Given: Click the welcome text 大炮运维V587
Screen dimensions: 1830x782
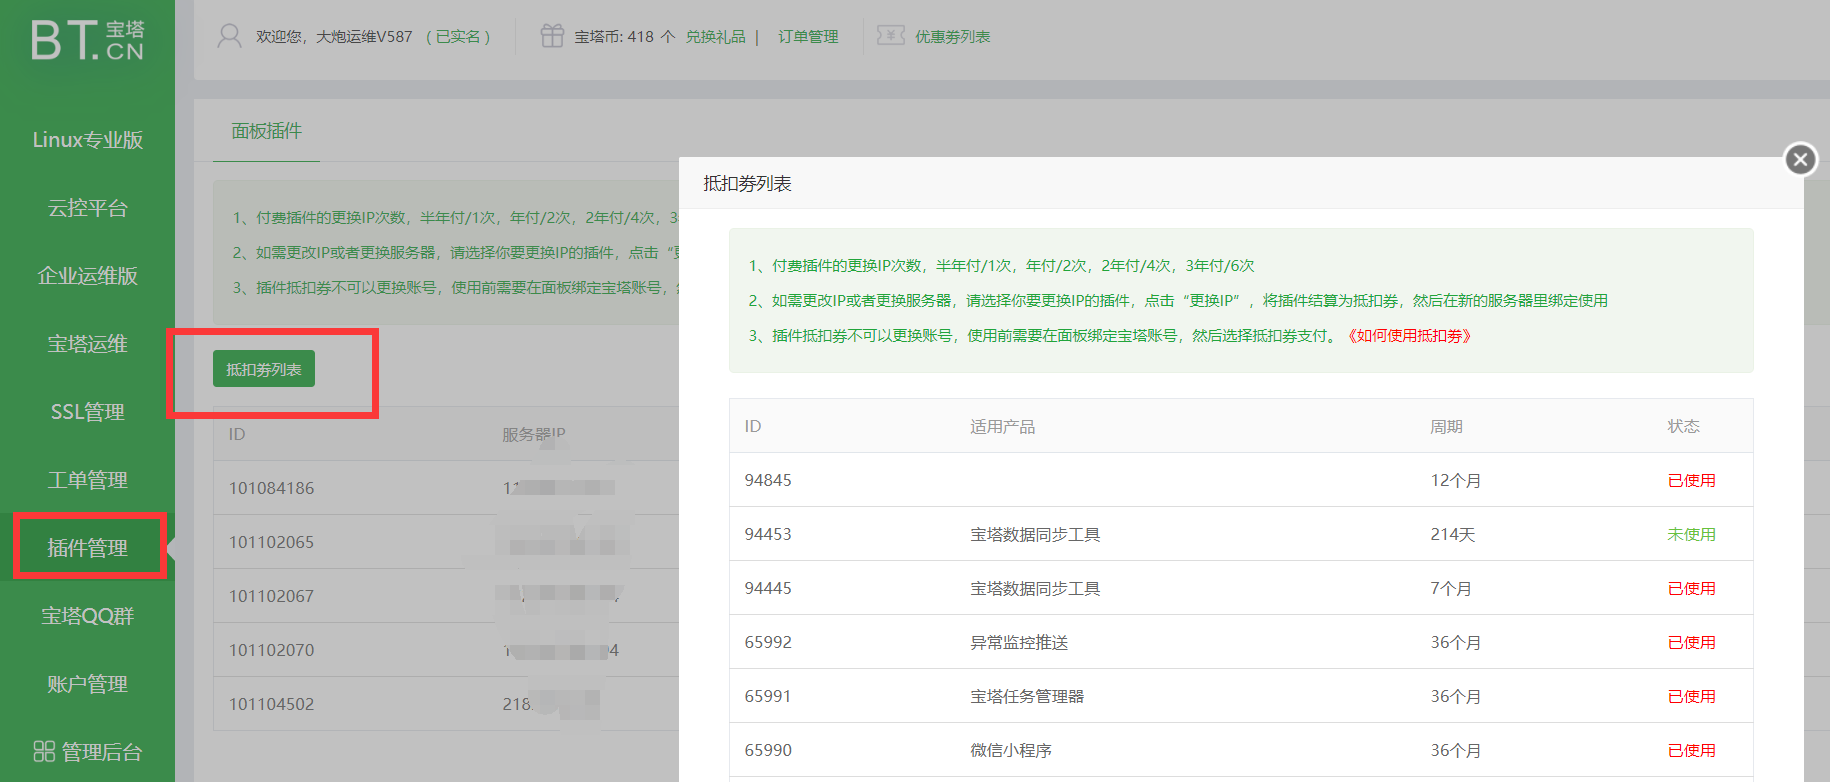Looking at the screenshot, I should click(364, 37).
